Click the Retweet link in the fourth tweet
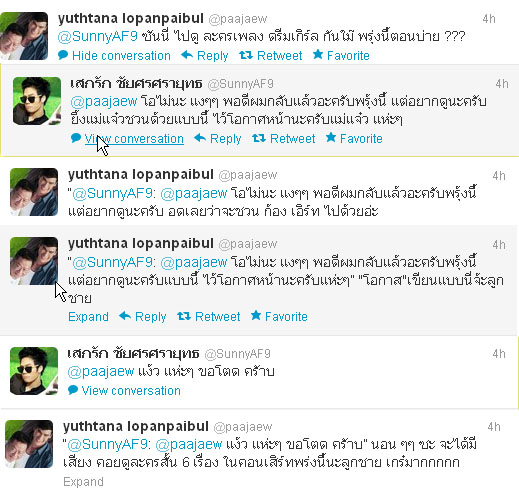Screen dimensions: 519x492 point(217,317)
